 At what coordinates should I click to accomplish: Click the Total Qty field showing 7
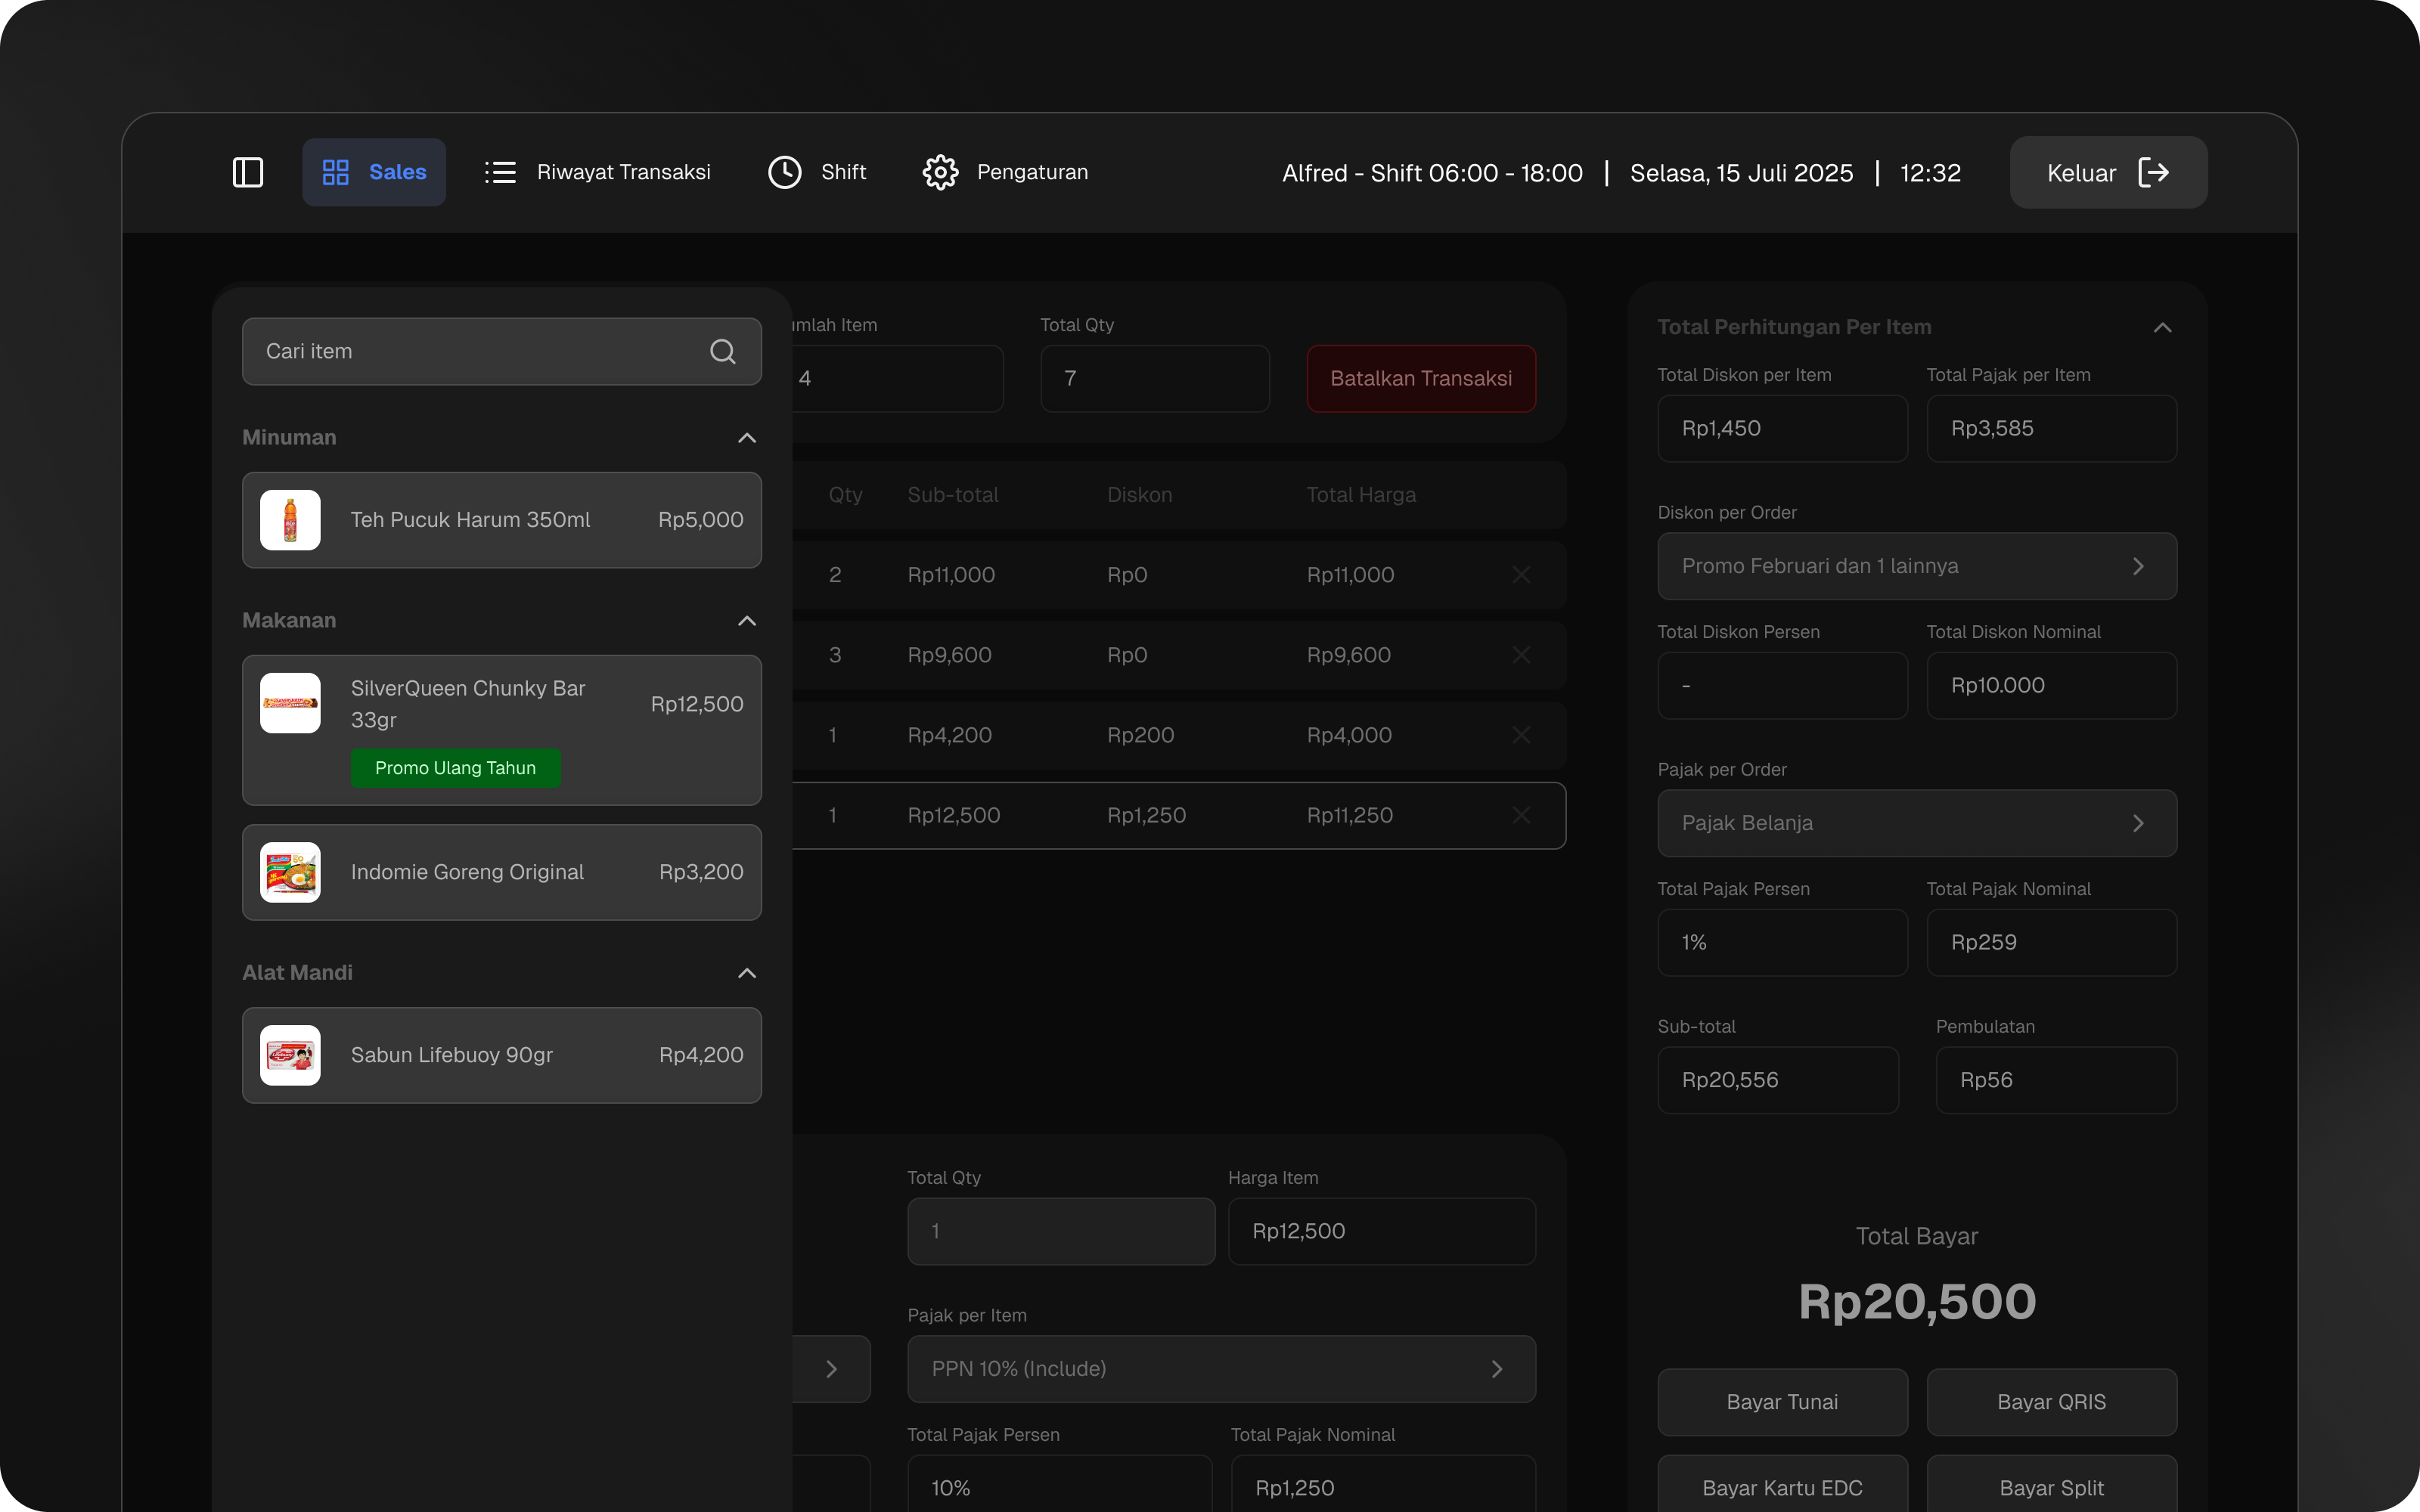(x=1155, y=378)
